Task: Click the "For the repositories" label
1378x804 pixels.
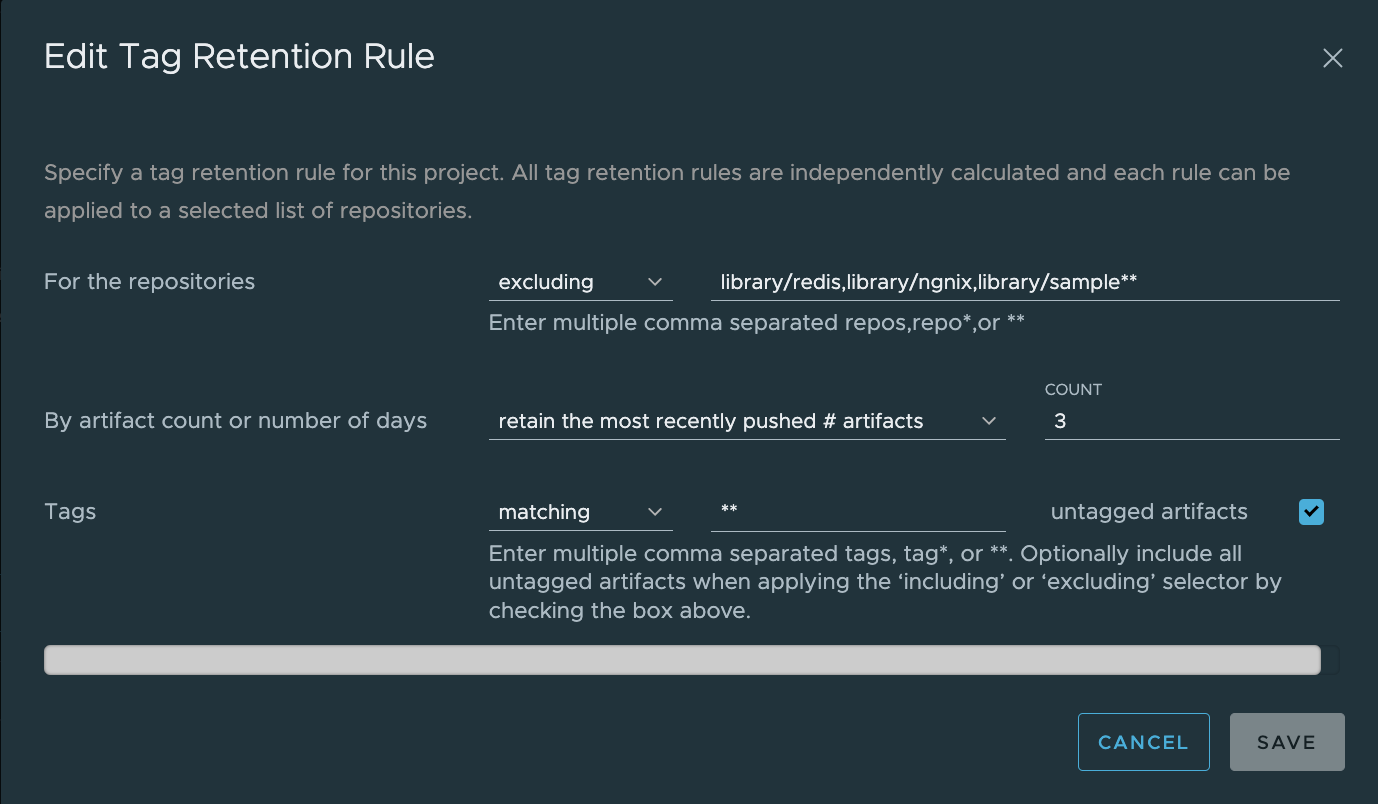Action: tap(149, 282)
